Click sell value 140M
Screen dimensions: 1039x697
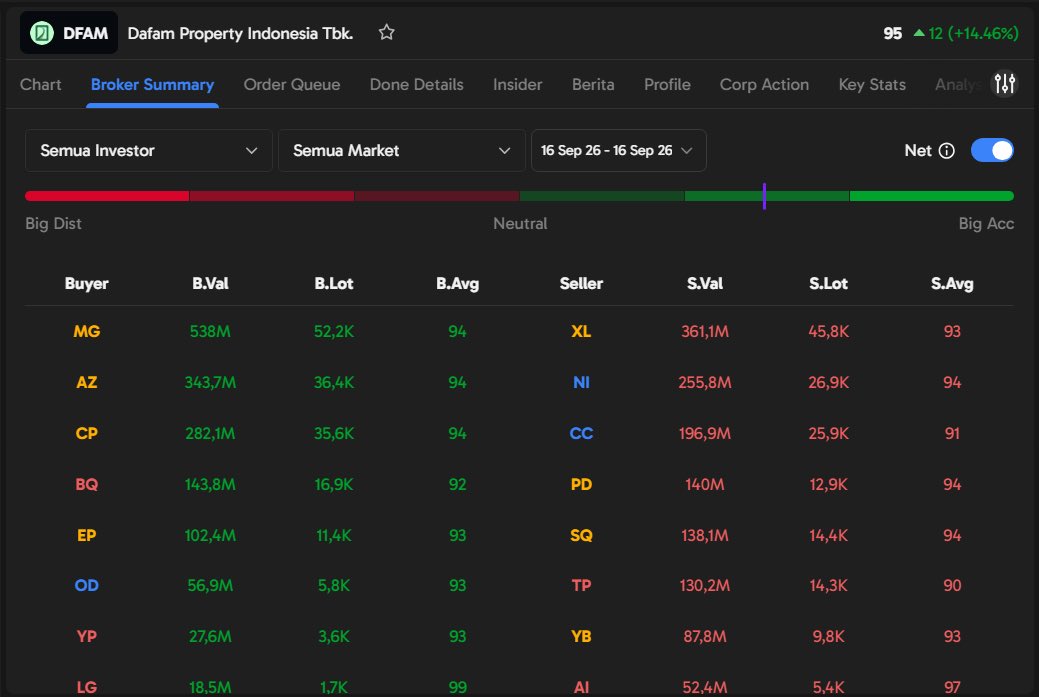click(x=705, y=484)
